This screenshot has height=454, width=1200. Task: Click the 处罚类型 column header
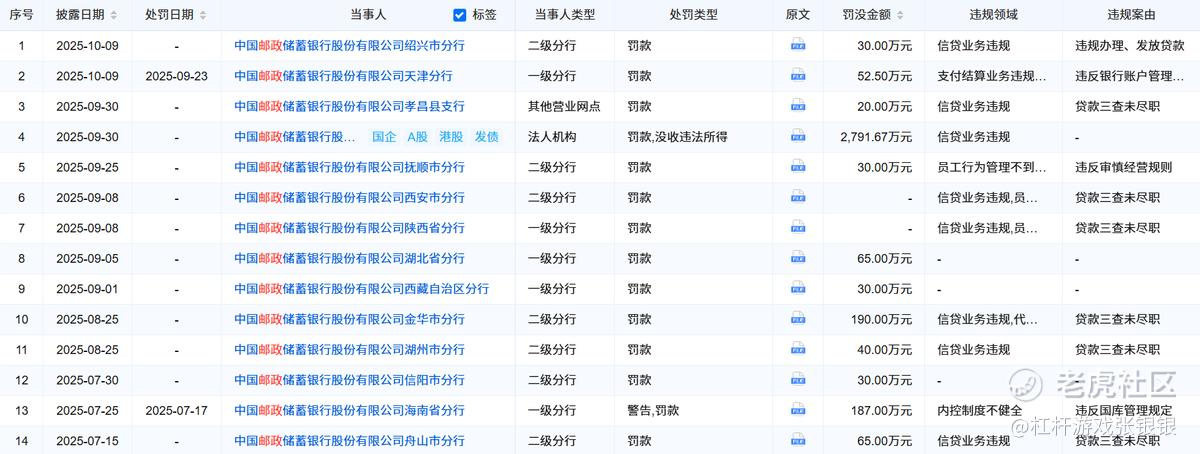coord(693,15)
